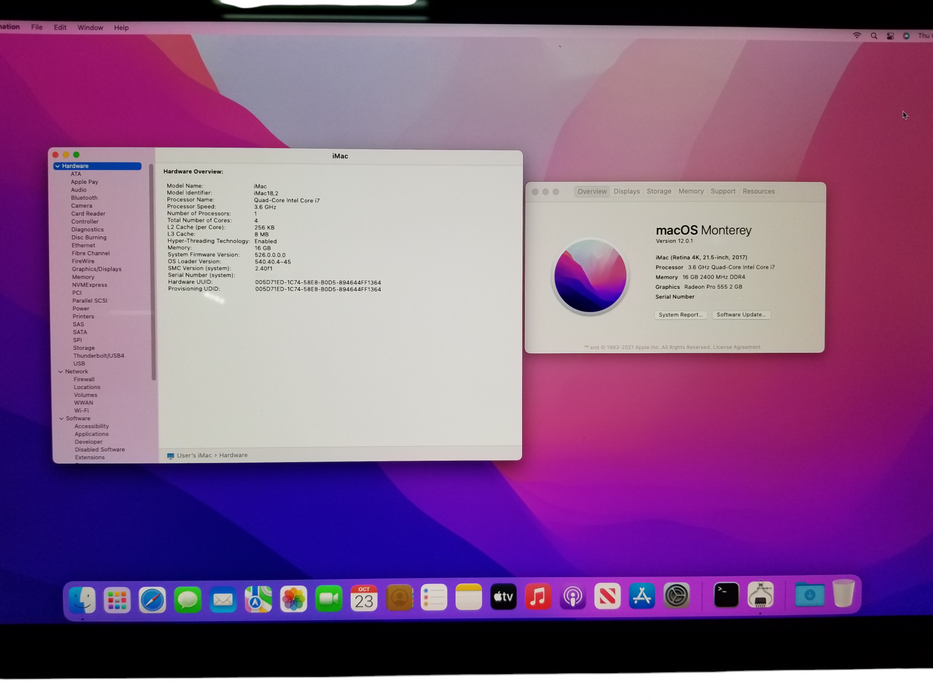Open Calendar showing Oct 23
The height and width of the screenshot is (700, 933).
pos(364,598)
